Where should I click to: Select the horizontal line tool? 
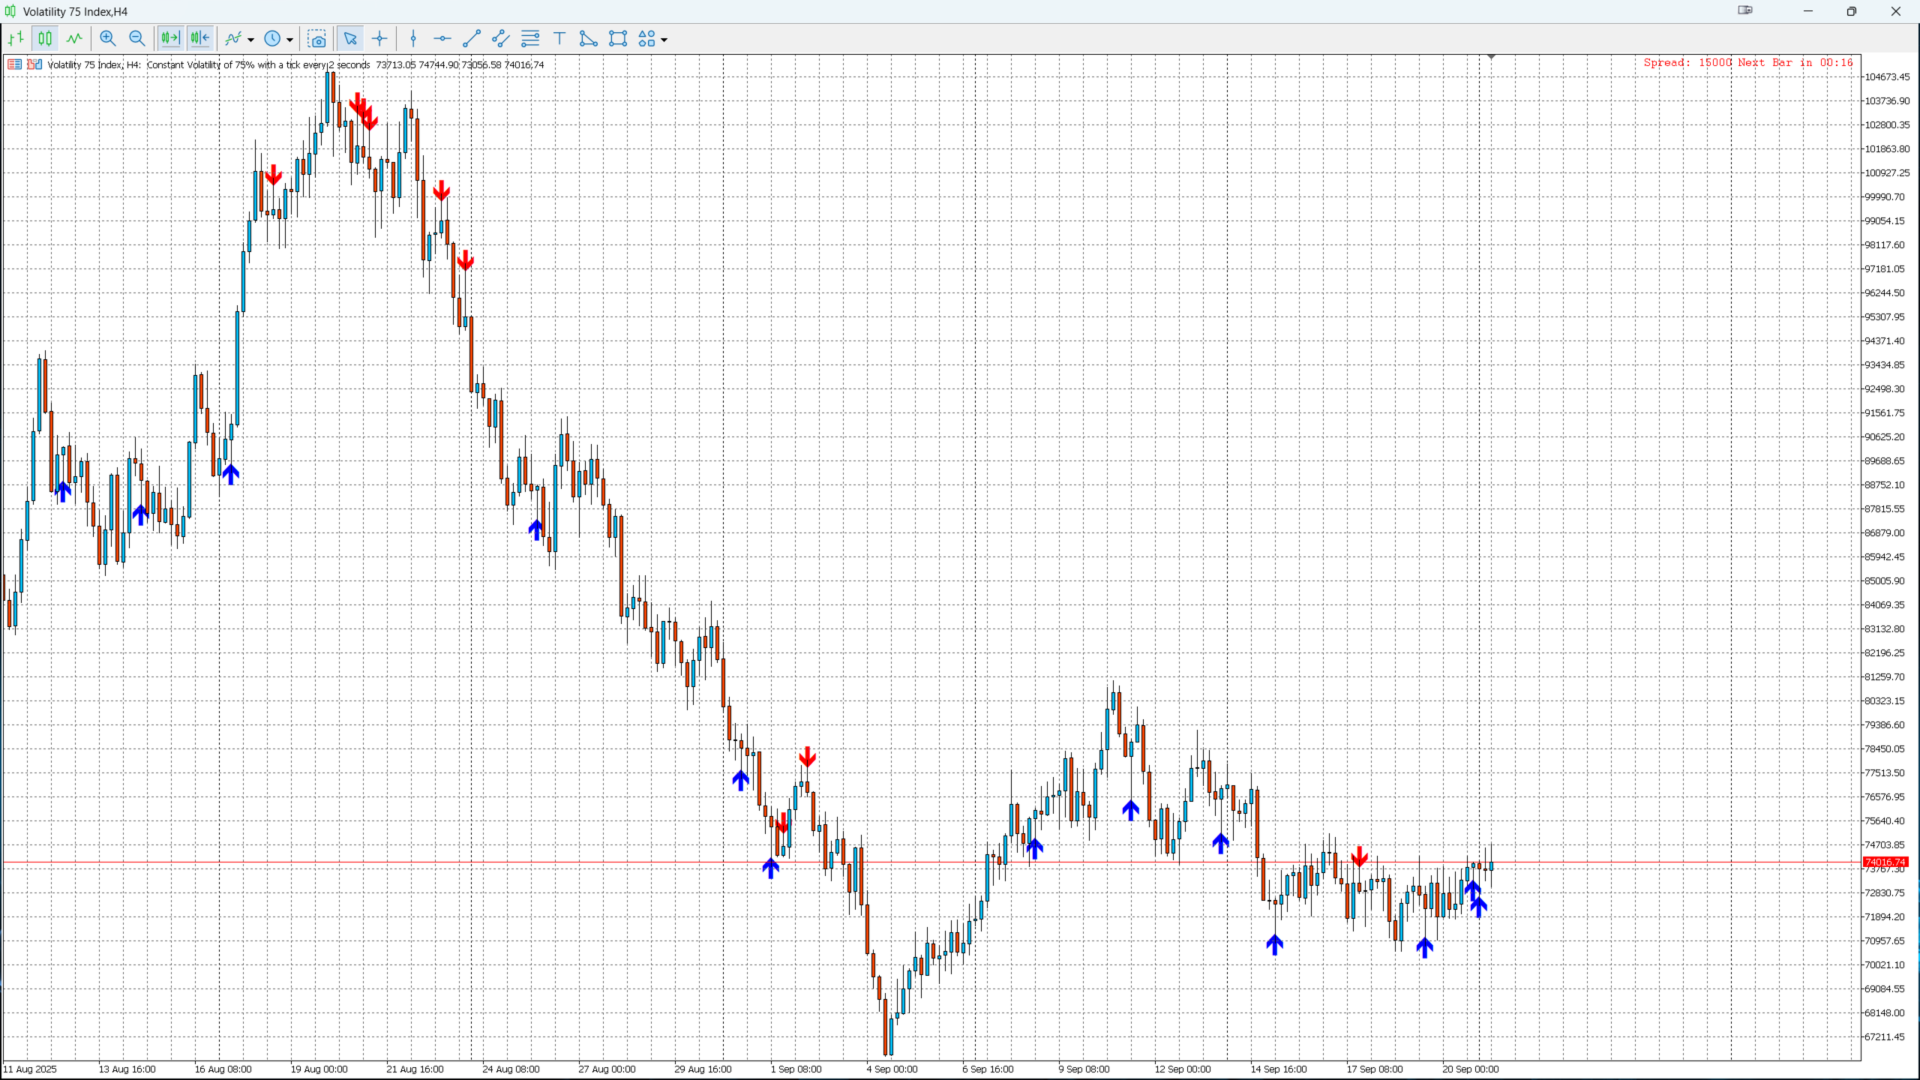pos(442,39)
